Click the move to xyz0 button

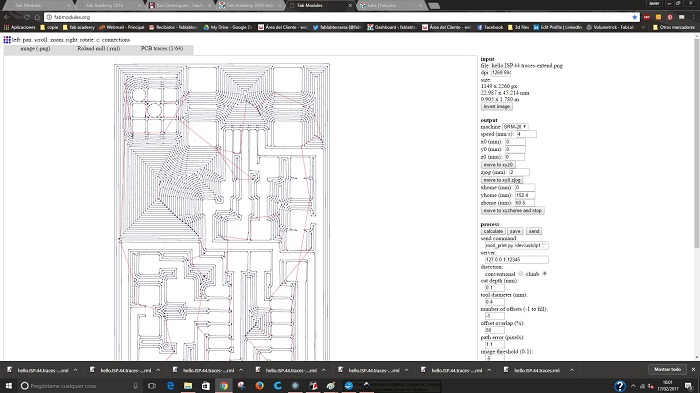click(x=498, y=165)
